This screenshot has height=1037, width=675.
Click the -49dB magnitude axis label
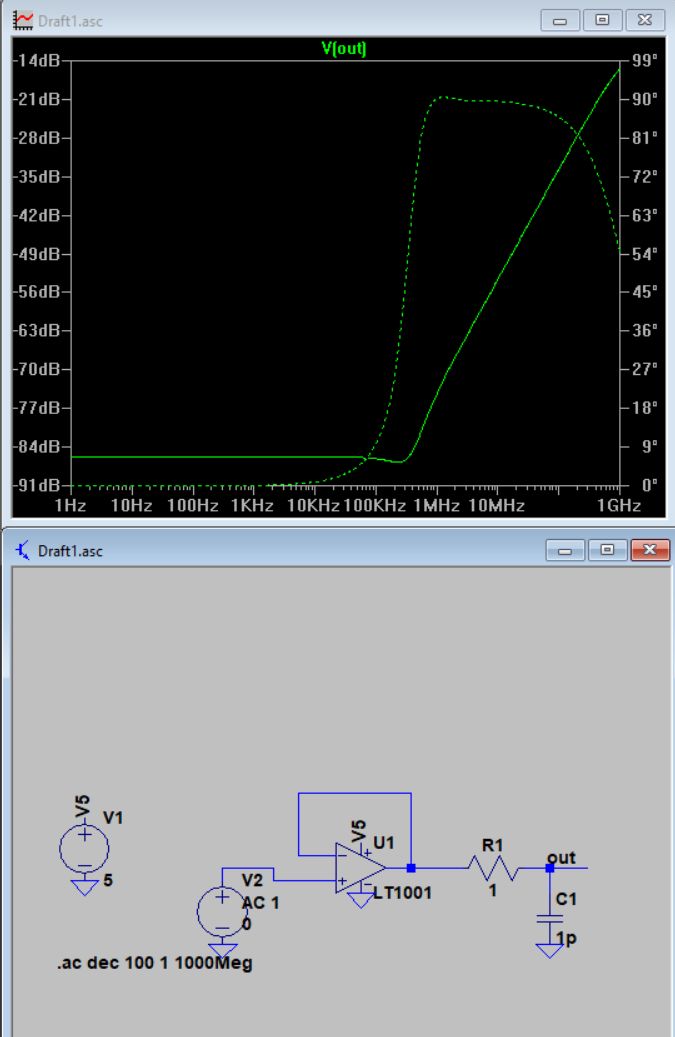(36, 254)
